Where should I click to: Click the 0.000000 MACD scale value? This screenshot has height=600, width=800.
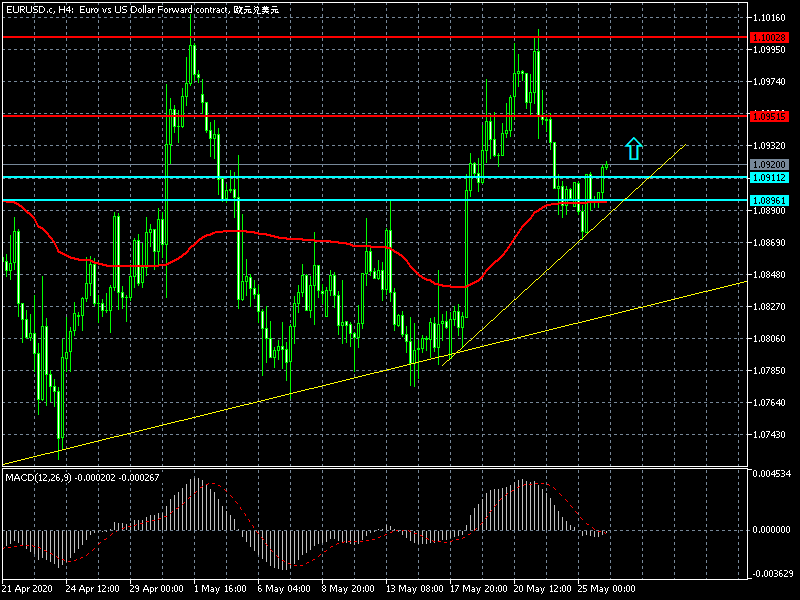pyautogui.click(x=771, y=530)
